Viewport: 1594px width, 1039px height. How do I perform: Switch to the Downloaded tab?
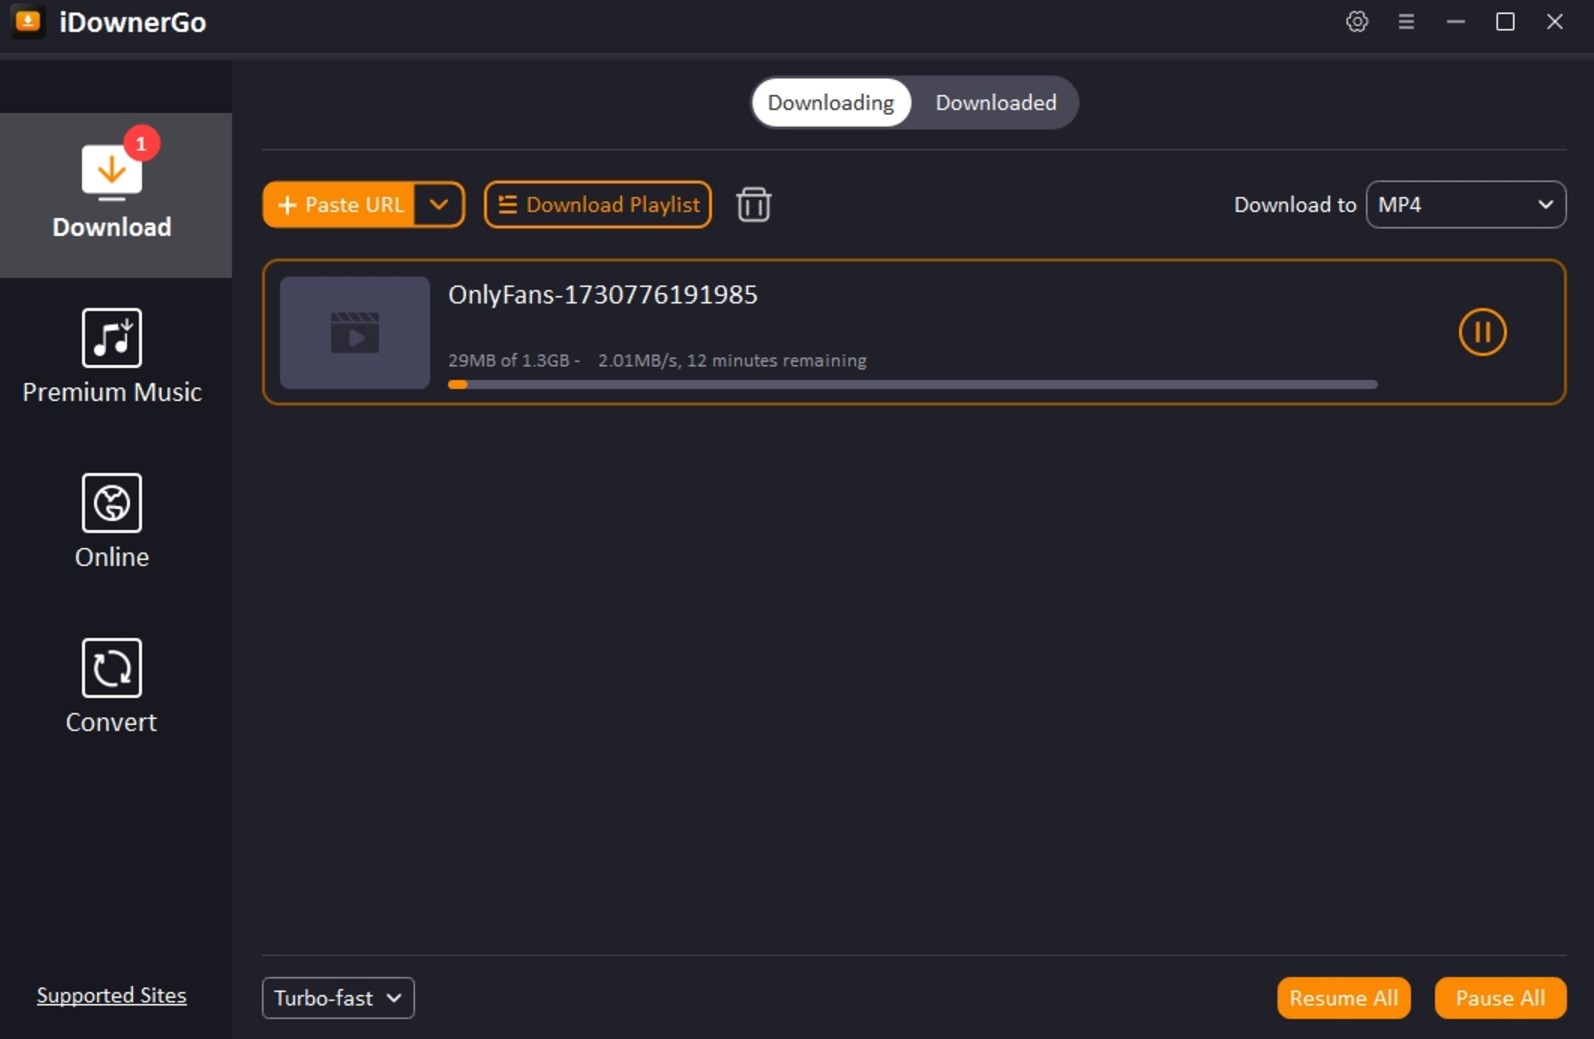(996, 103)
